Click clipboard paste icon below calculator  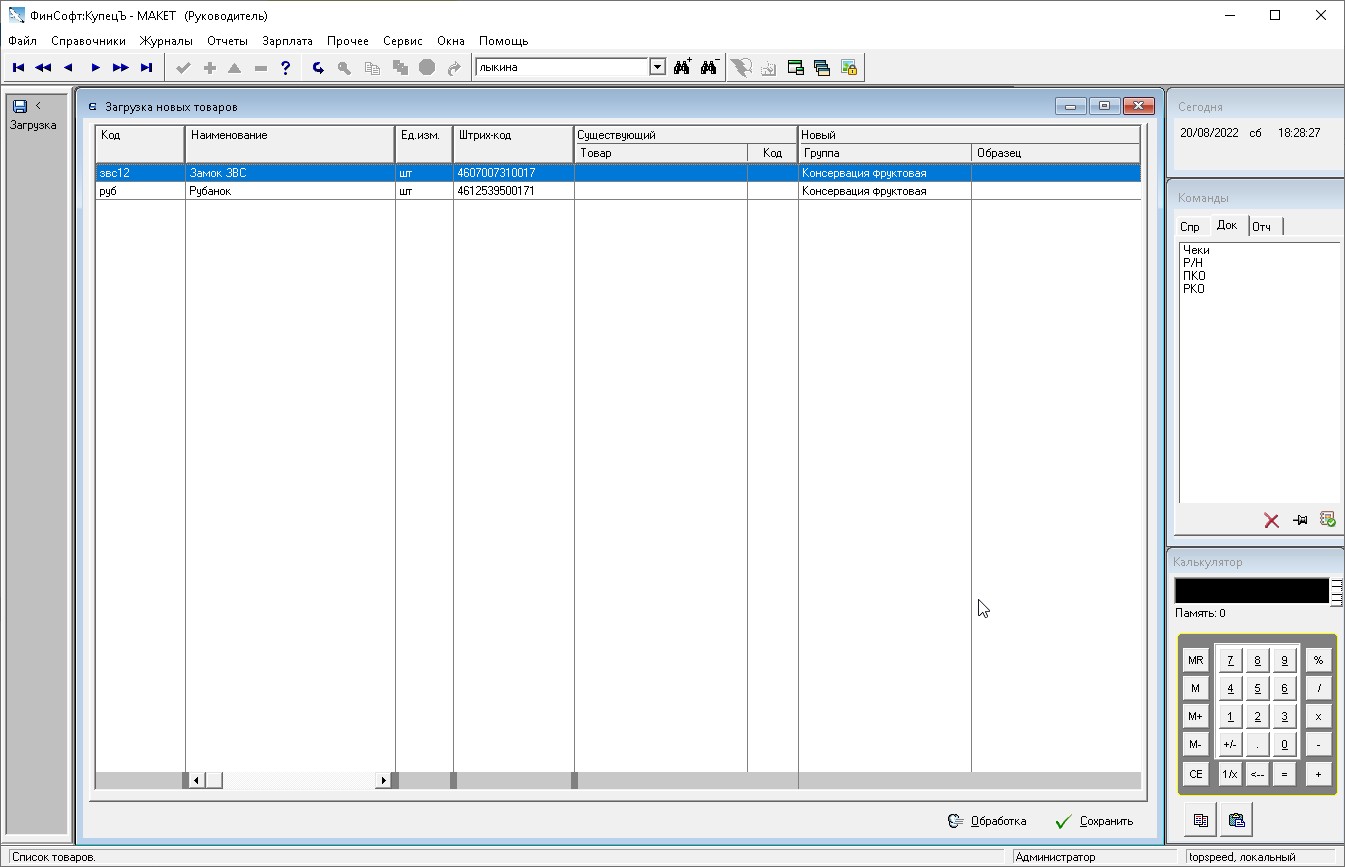tap(1236, 820)
